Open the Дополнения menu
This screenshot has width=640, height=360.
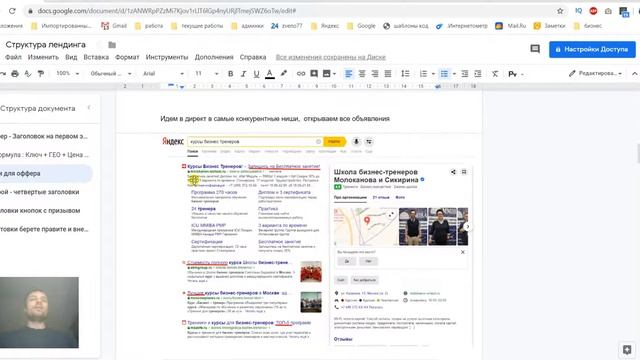(214, 57)
